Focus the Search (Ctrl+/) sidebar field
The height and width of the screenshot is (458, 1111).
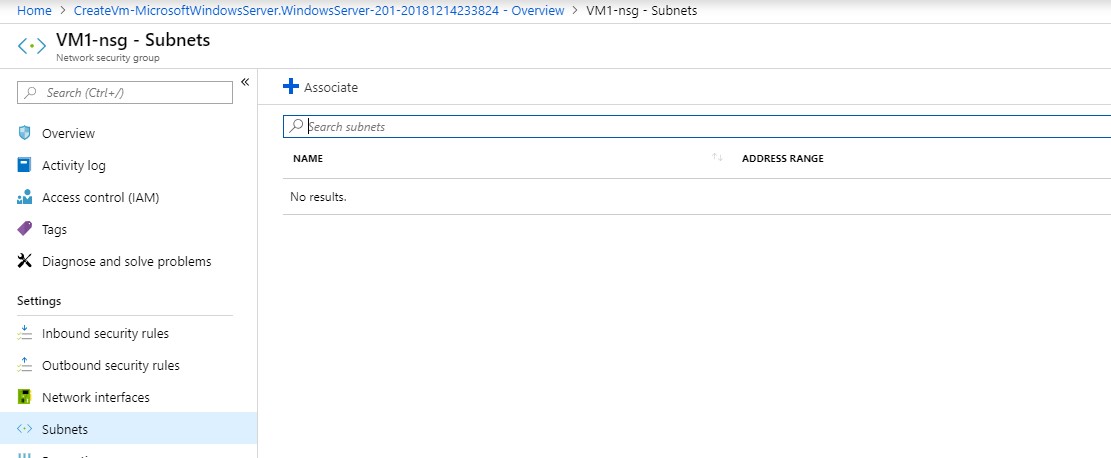pos(125,93)
